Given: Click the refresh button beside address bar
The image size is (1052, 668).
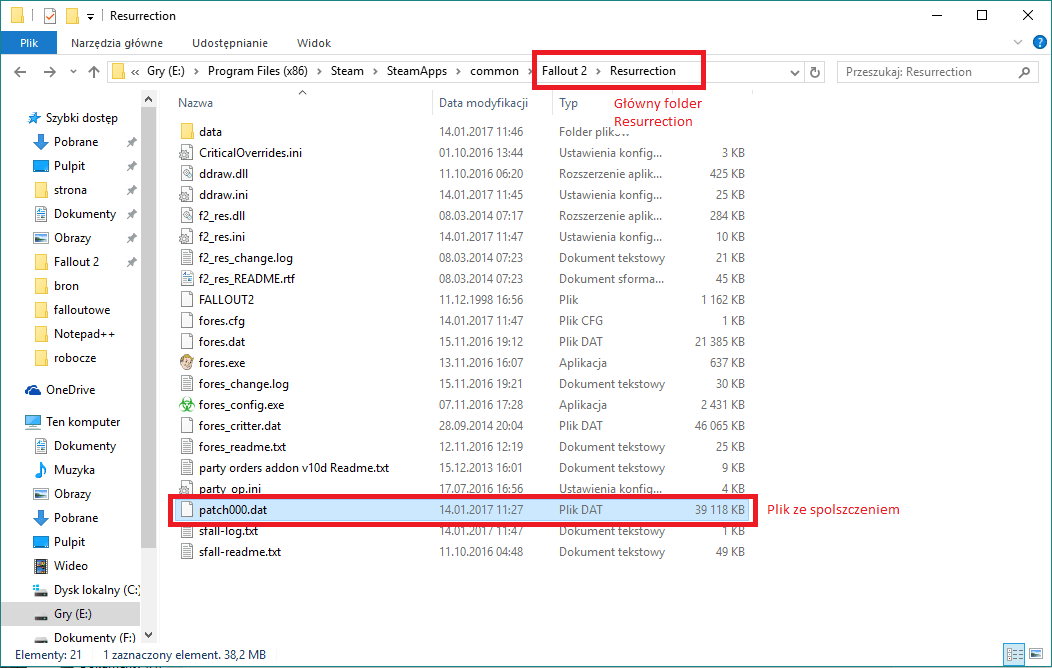Looking at the screenshot, I should pos(815,72).
